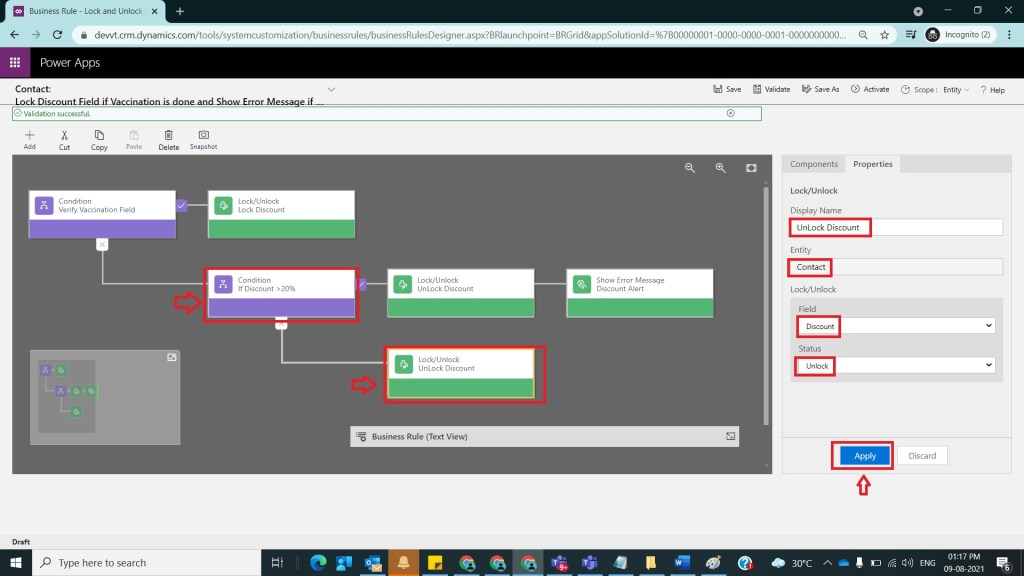Discard the property changes

(x=922, y=456)
